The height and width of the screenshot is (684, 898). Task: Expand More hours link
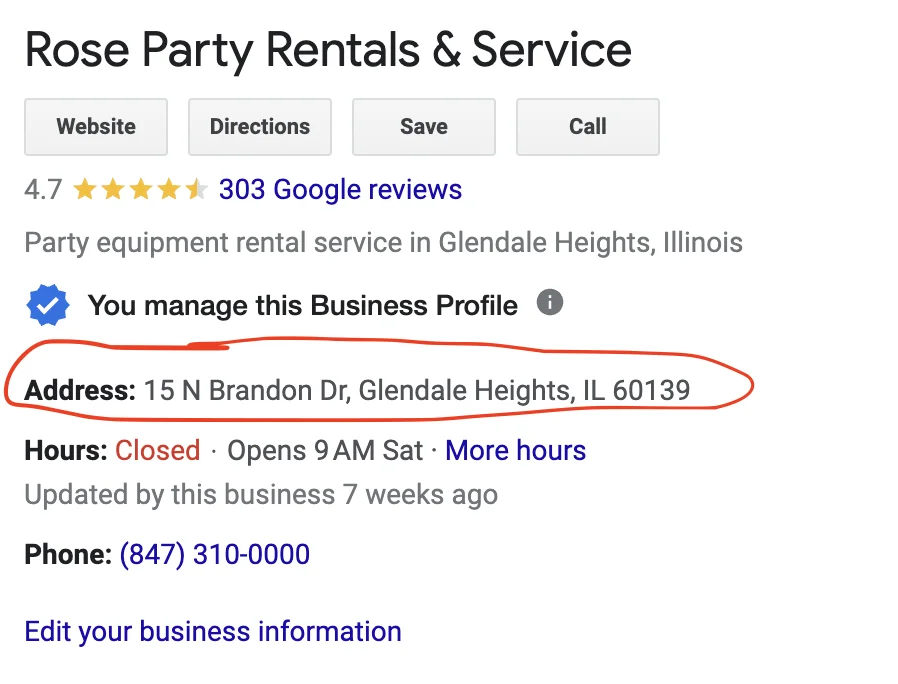(x=515, y=450)
